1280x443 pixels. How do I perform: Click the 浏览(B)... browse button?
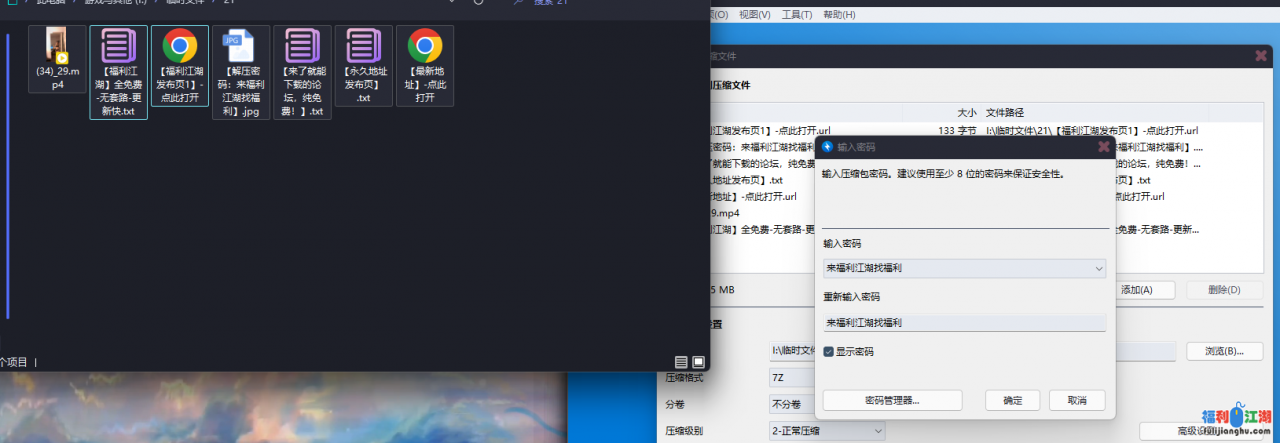[1224, 351]
